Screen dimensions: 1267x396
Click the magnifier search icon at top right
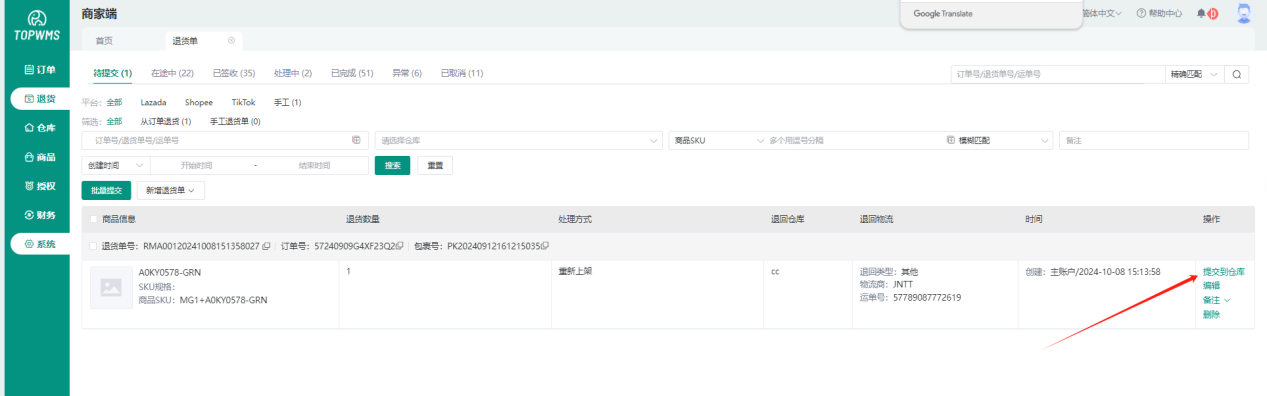click(x=1237, y=74)
